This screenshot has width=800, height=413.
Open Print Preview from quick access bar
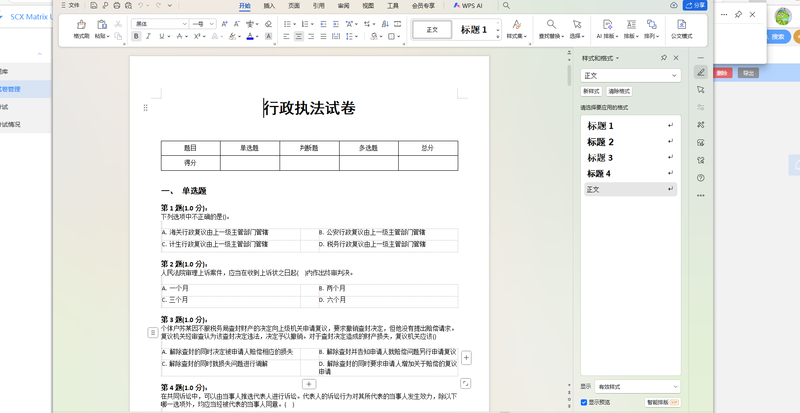[129, 6]
